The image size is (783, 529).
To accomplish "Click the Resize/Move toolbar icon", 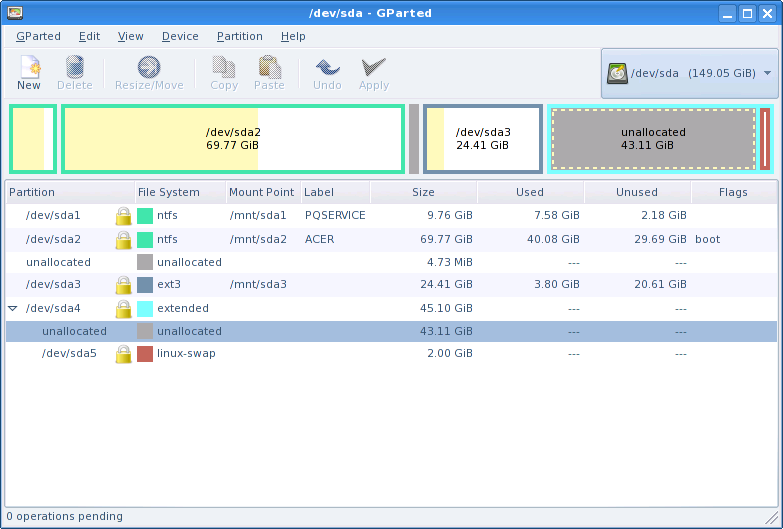I will pyautogui.click(x=149, y=67).
